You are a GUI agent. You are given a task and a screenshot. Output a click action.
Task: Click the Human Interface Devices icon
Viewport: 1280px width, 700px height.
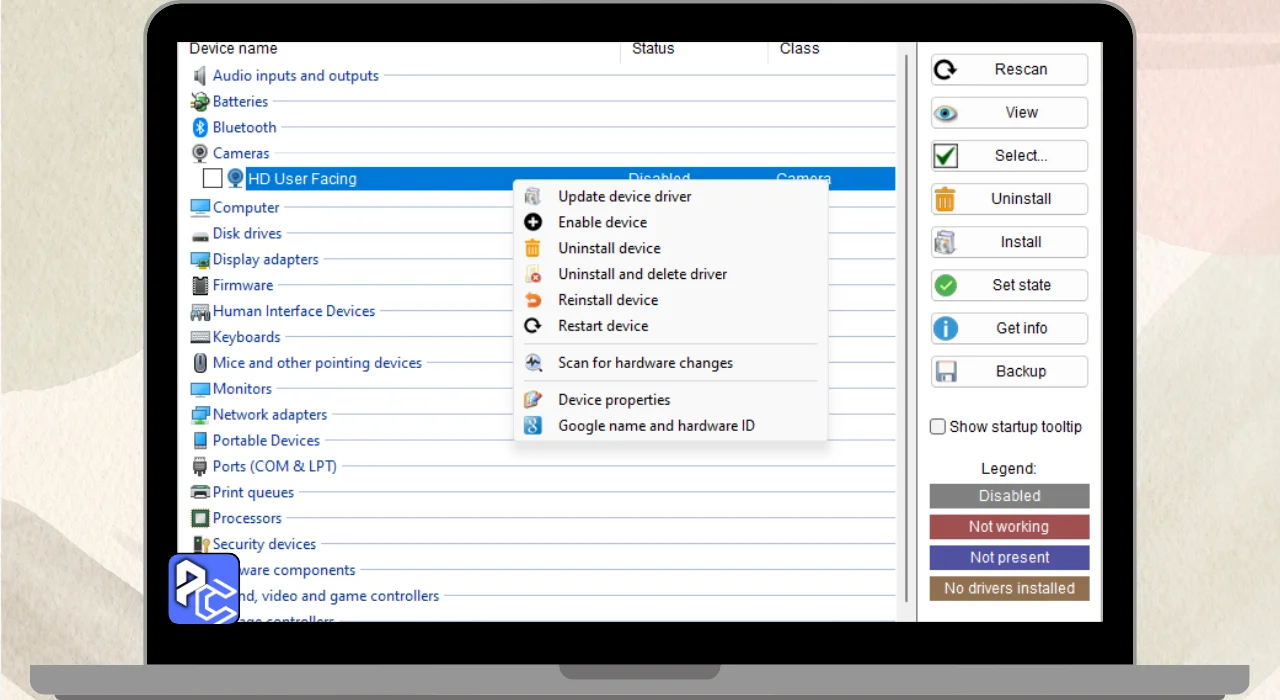[x=200, y=311]
